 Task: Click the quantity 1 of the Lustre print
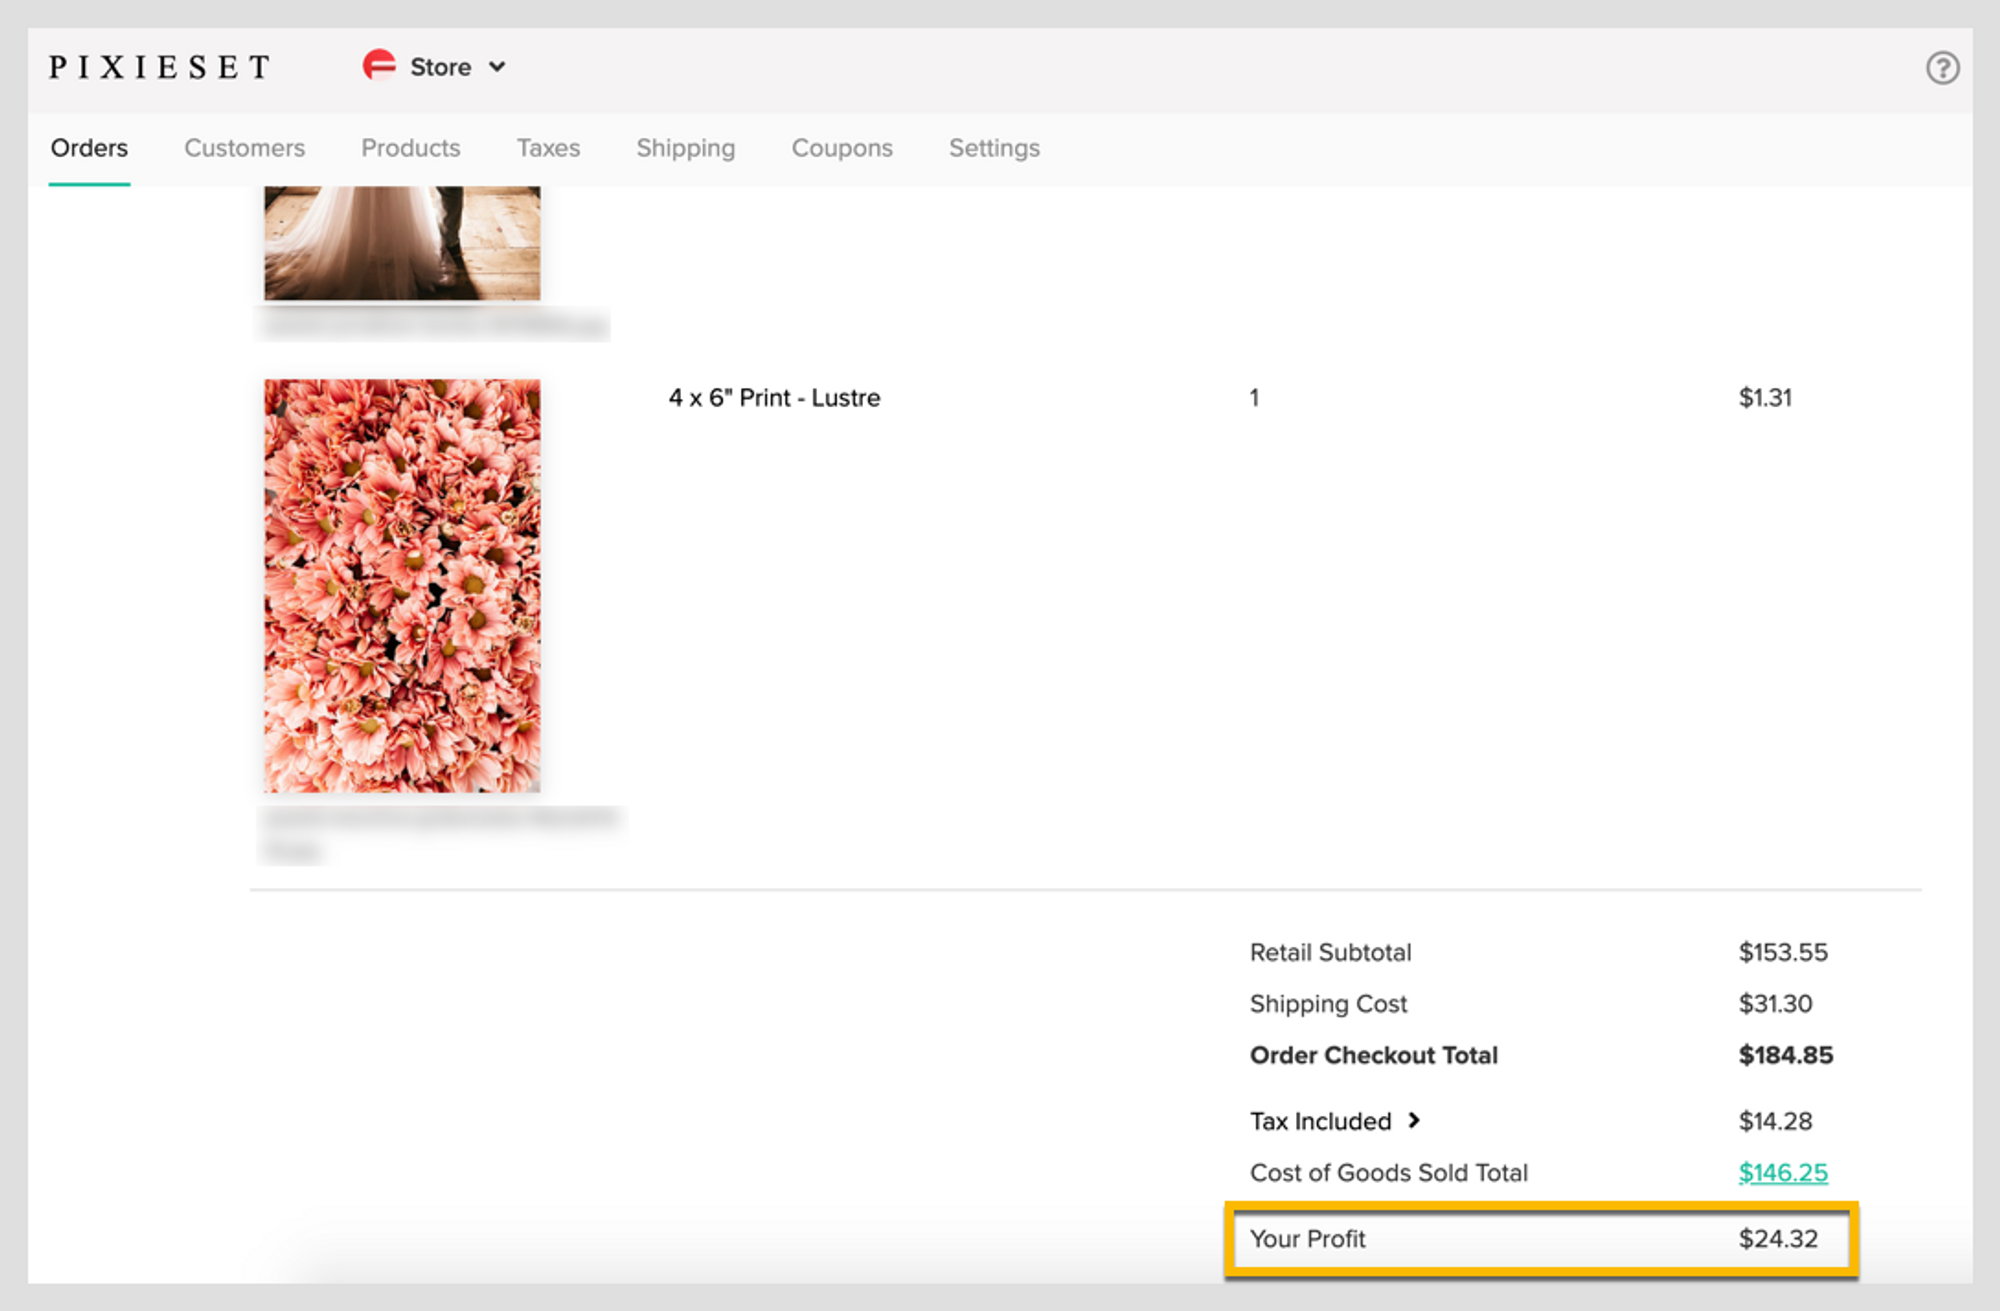[1254, 398]
